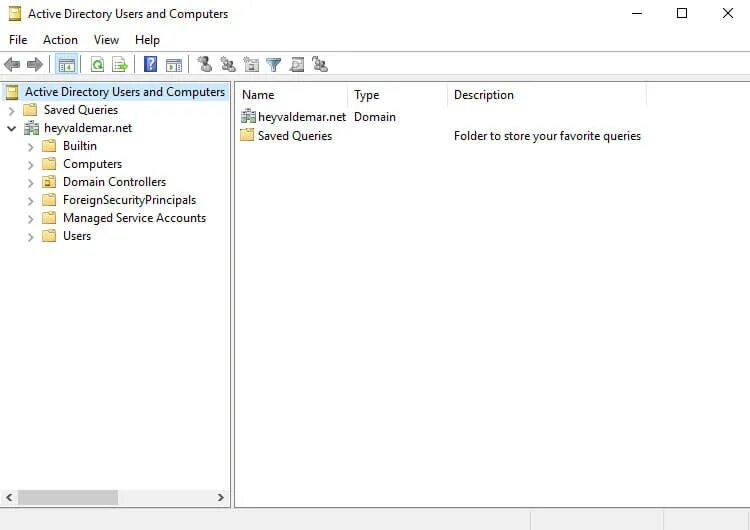Open the Help menu
Viewport: 750px width, 530px height.
click(147, 40)
